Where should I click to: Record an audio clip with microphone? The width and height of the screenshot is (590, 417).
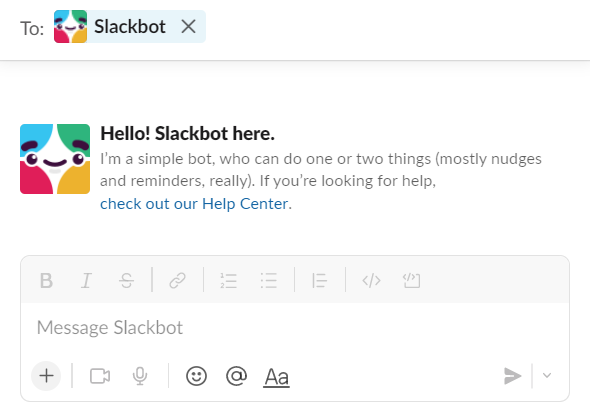140,376
